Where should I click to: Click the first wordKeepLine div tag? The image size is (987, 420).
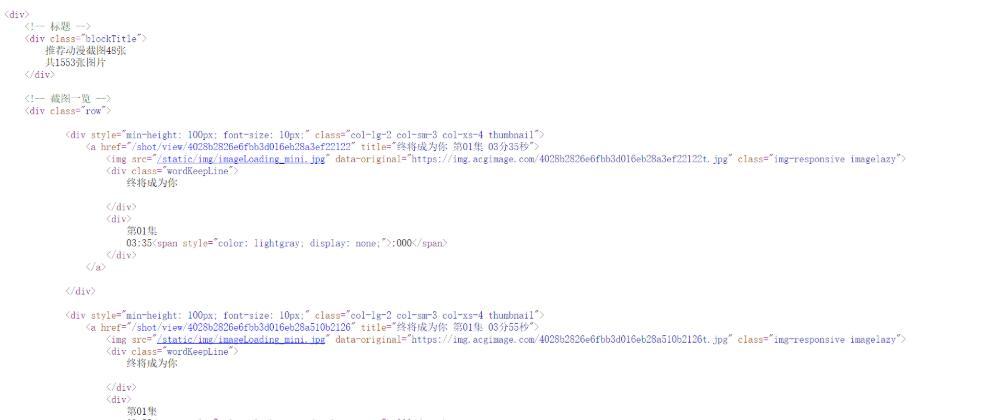coord(172,171)
